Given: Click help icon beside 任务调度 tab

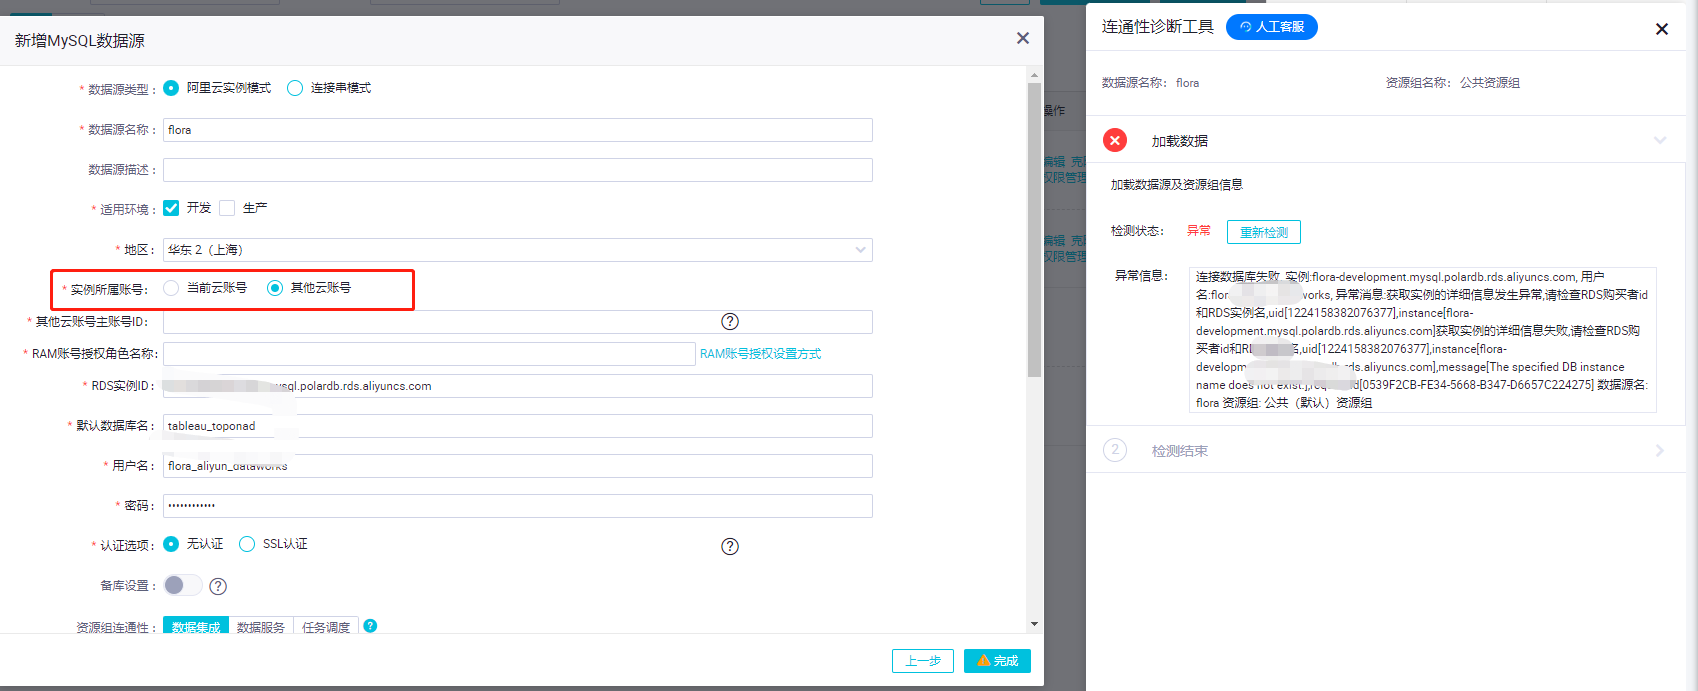Looking at the screenshot, I should 370,626.
